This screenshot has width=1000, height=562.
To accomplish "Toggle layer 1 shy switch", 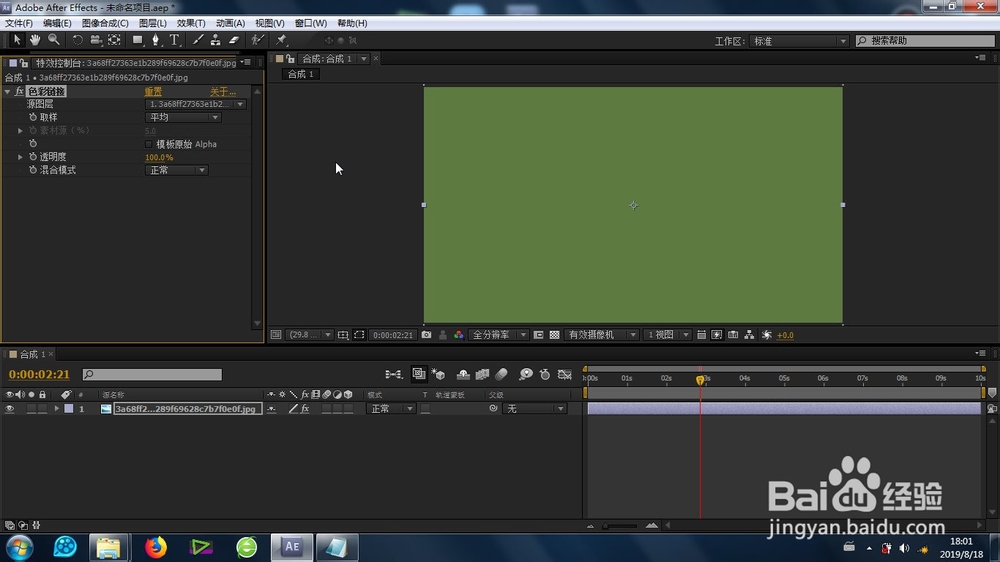I will tap(272, 409).
